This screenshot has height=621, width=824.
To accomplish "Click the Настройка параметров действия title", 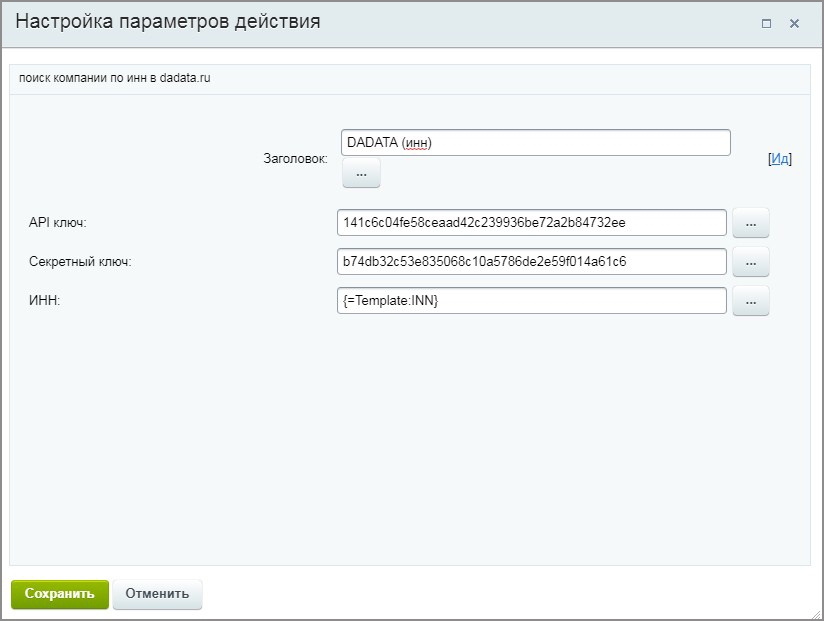I will click(168, 22).
